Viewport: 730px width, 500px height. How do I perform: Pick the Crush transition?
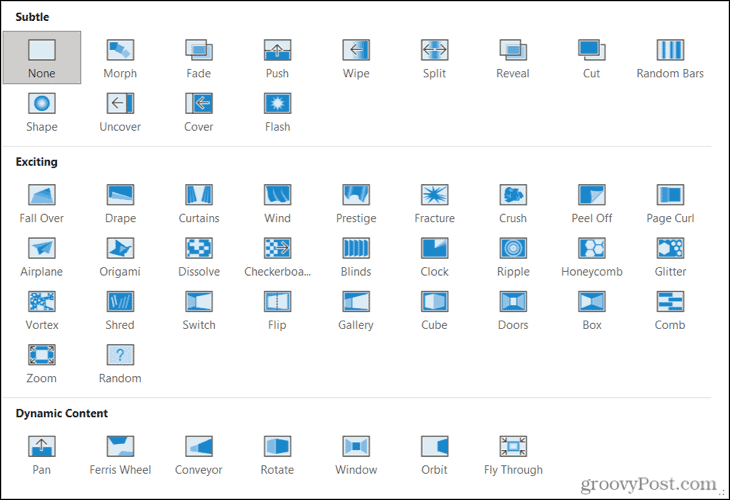(513, 203)
